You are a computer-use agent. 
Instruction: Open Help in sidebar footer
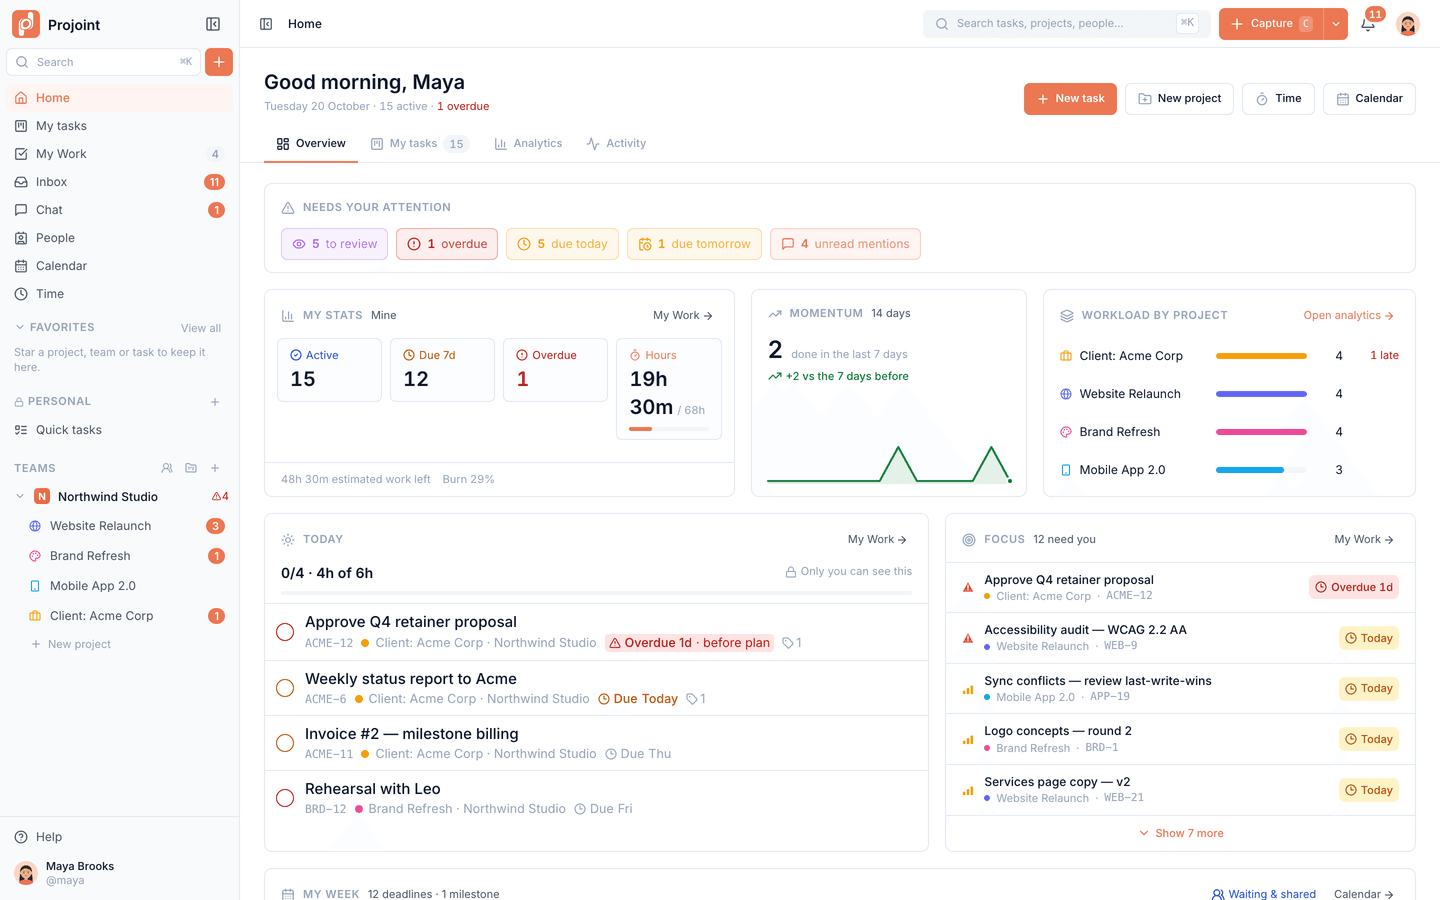[120, 837]
